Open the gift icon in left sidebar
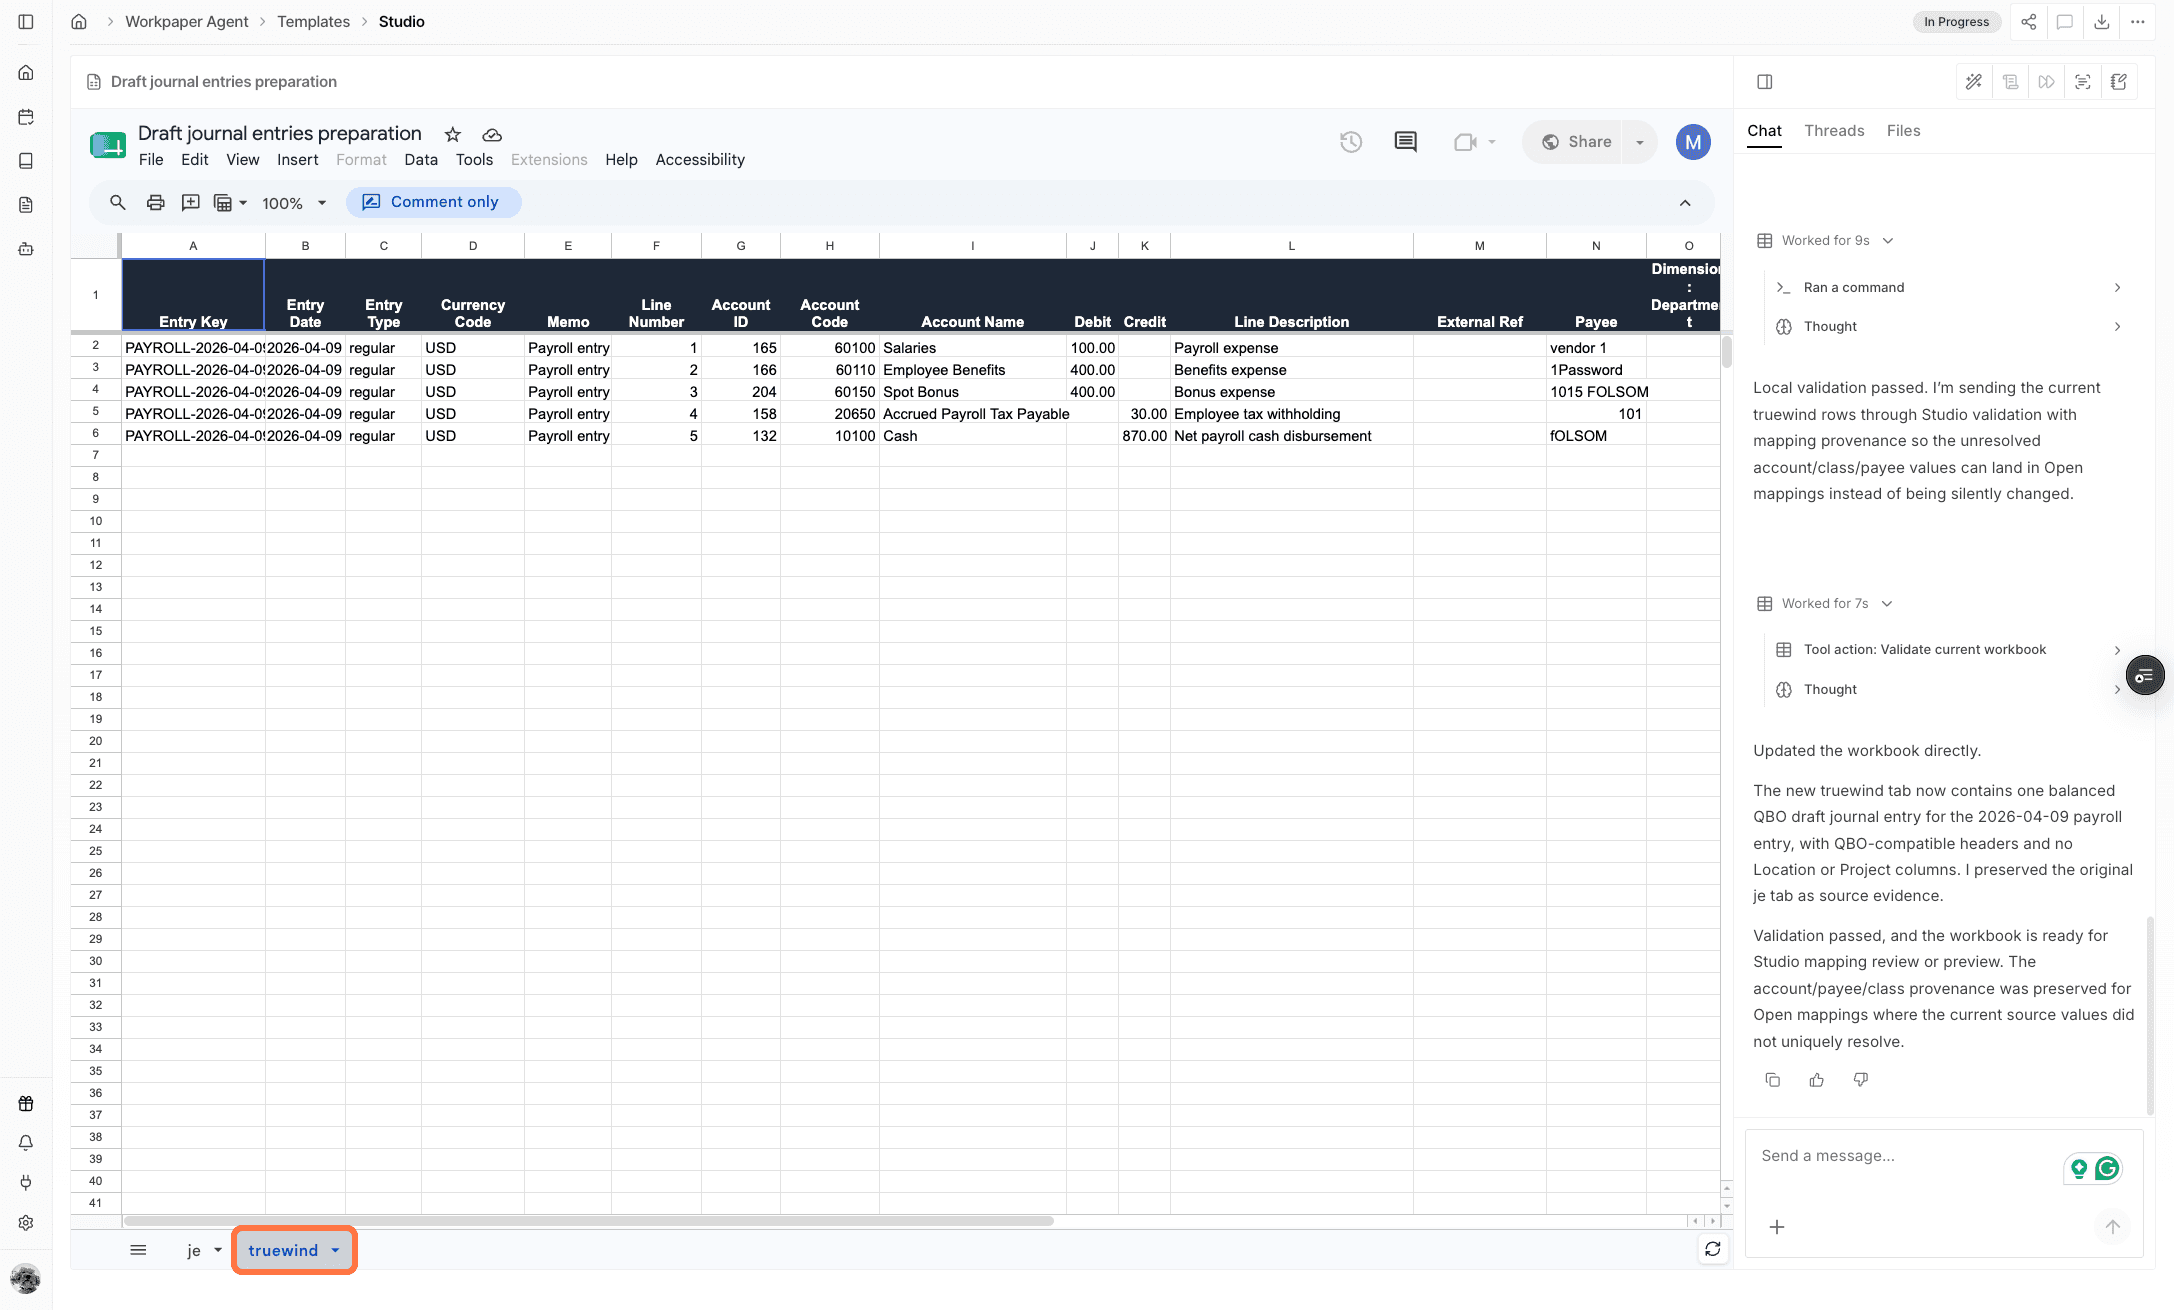 (26, 1104)
